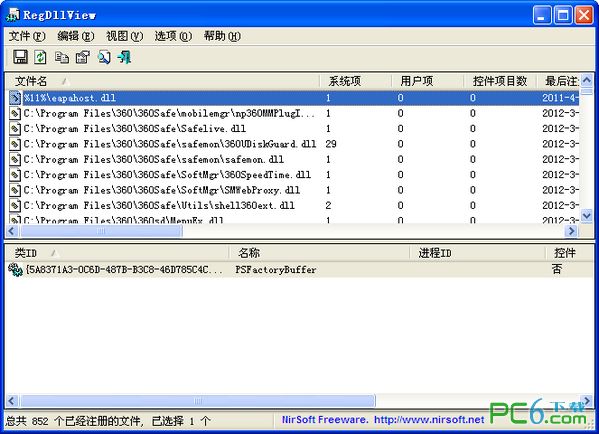Image resolution: width=599 pixels, height=434 pixels.
Task: Sort by the 系统项 column header
Action: (x=356, y=81)
